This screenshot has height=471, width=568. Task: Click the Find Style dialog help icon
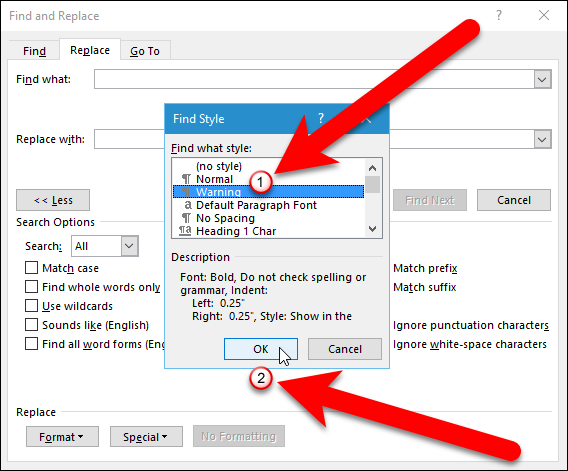(321, 118)
